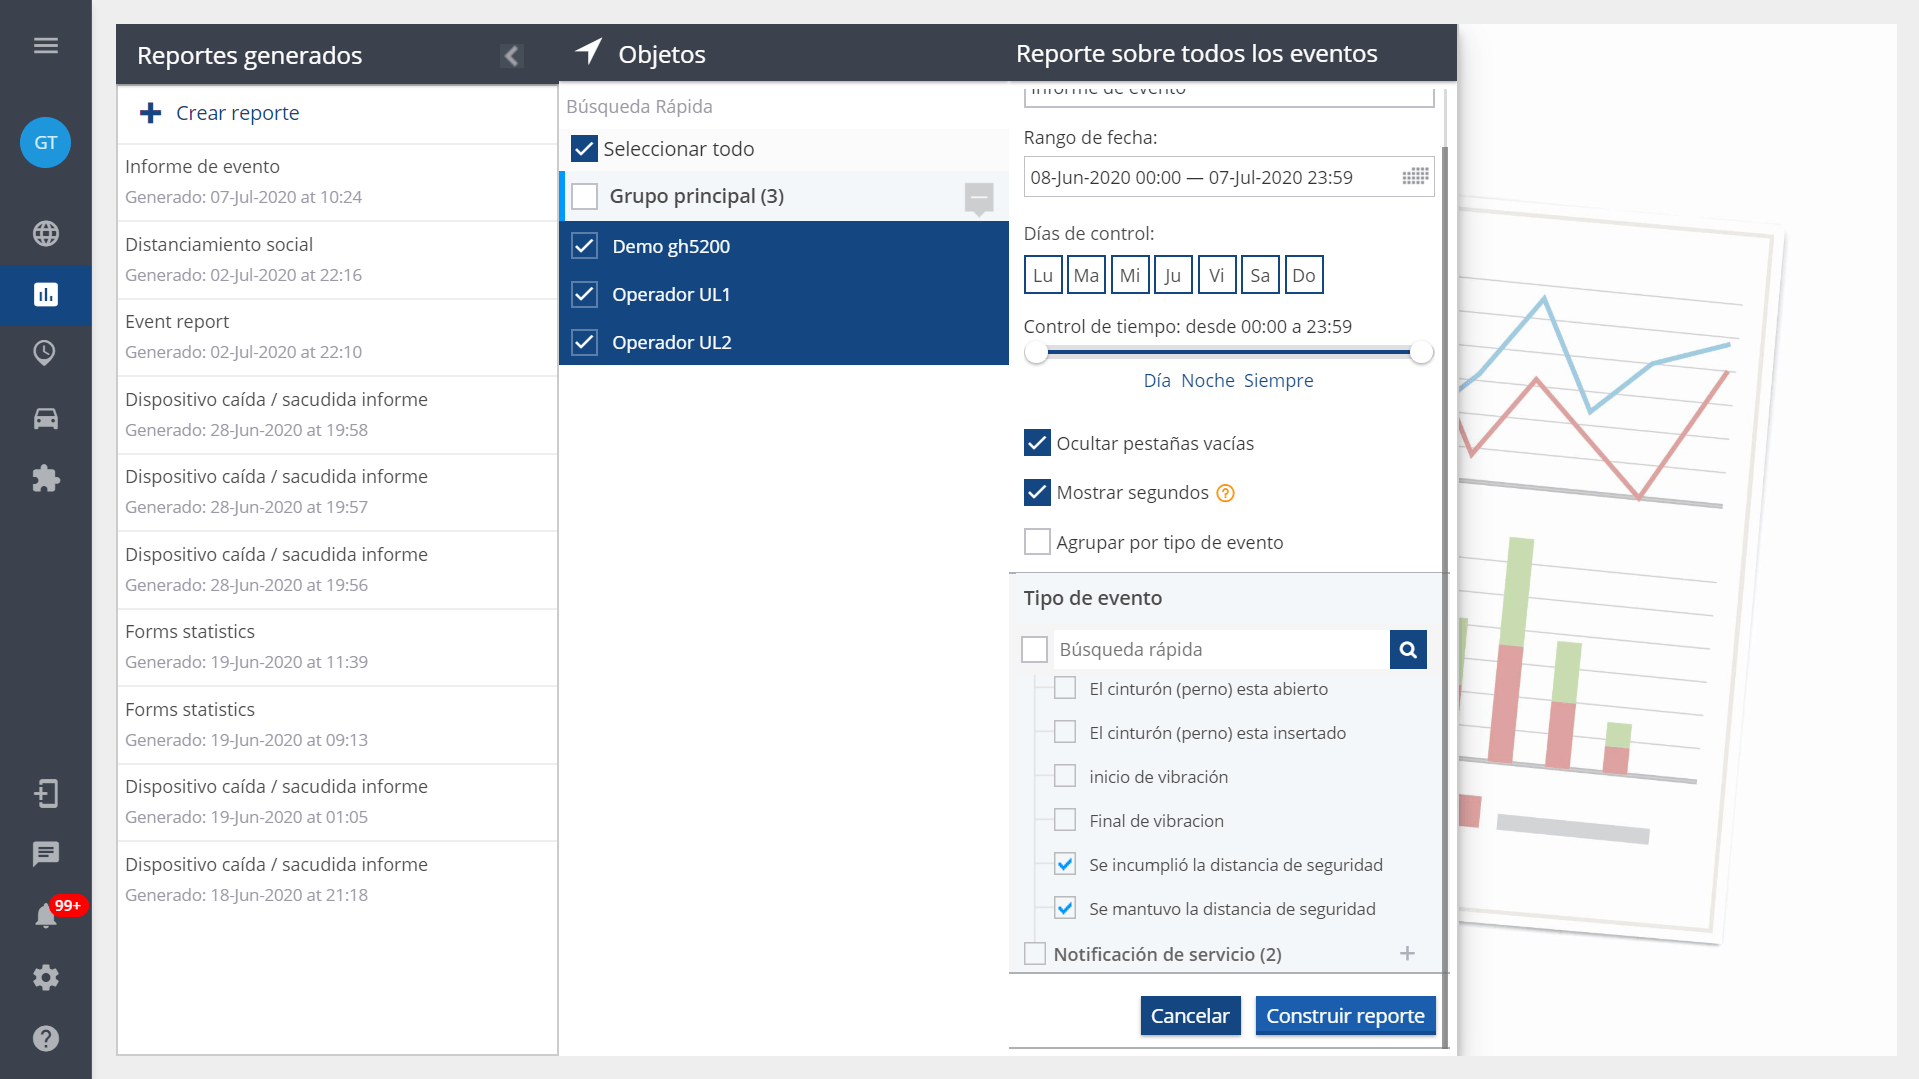Click the Rango de fecha field
This screenshot has width=1919, height=1079.
coord(1229,177)
